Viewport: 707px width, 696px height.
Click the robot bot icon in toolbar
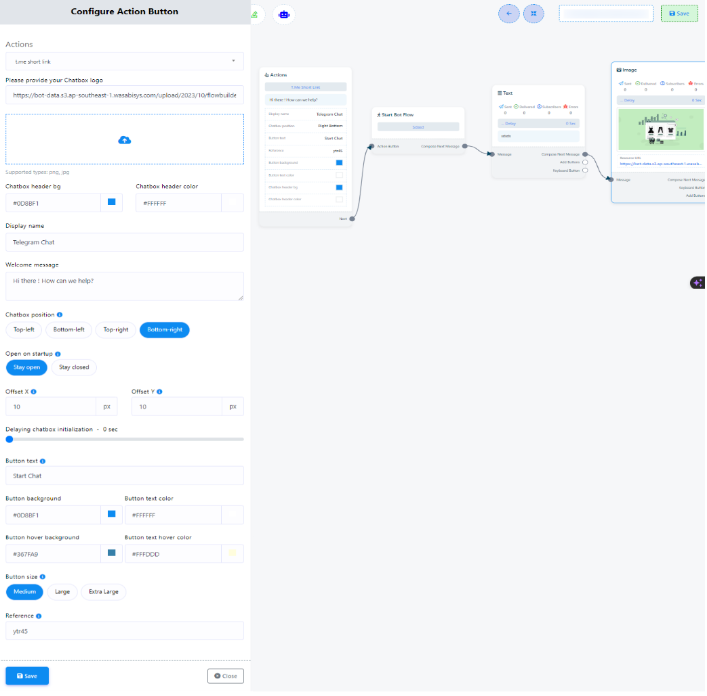coord(284,14)
